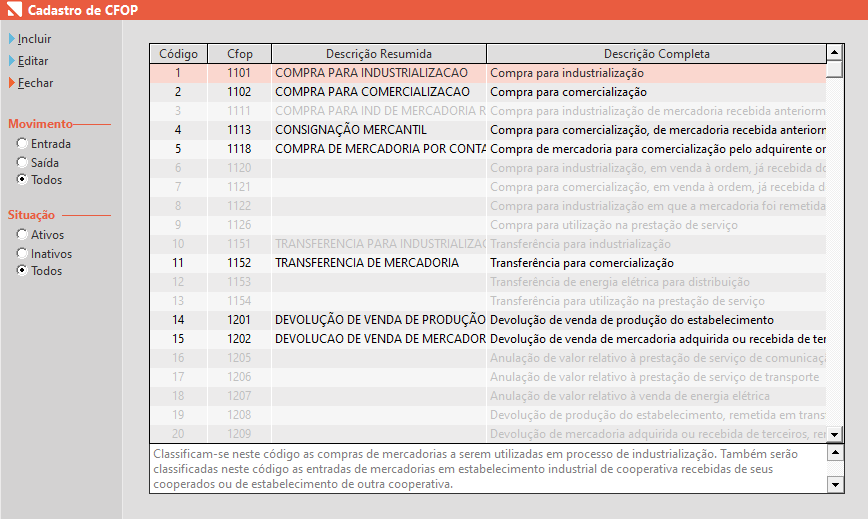
Task: Click Cfop cell 1206
Action: 239,377
